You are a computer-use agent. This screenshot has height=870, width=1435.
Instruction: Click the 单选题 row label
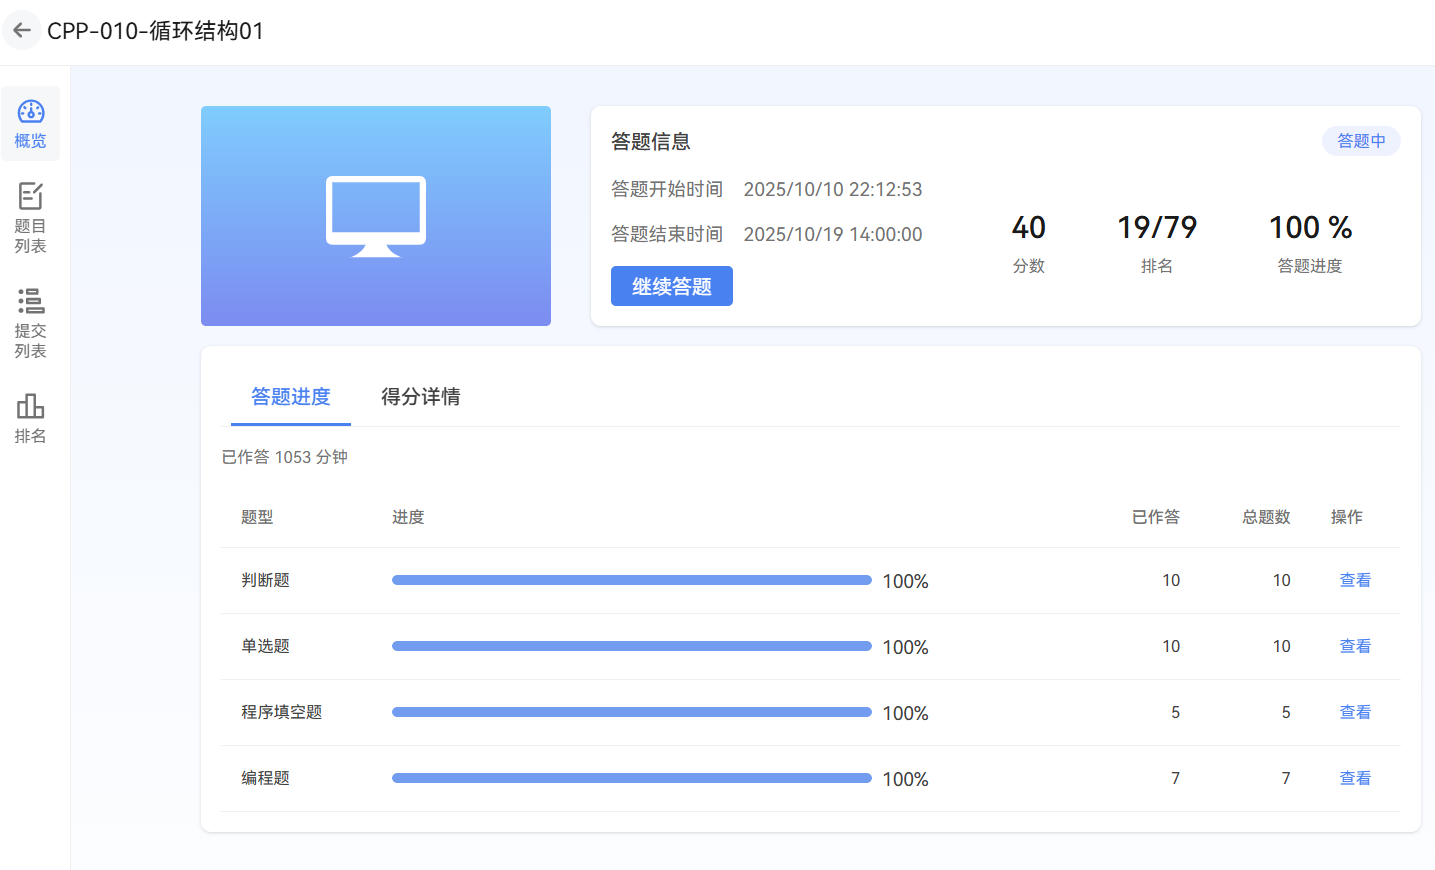tap(265, 646)
